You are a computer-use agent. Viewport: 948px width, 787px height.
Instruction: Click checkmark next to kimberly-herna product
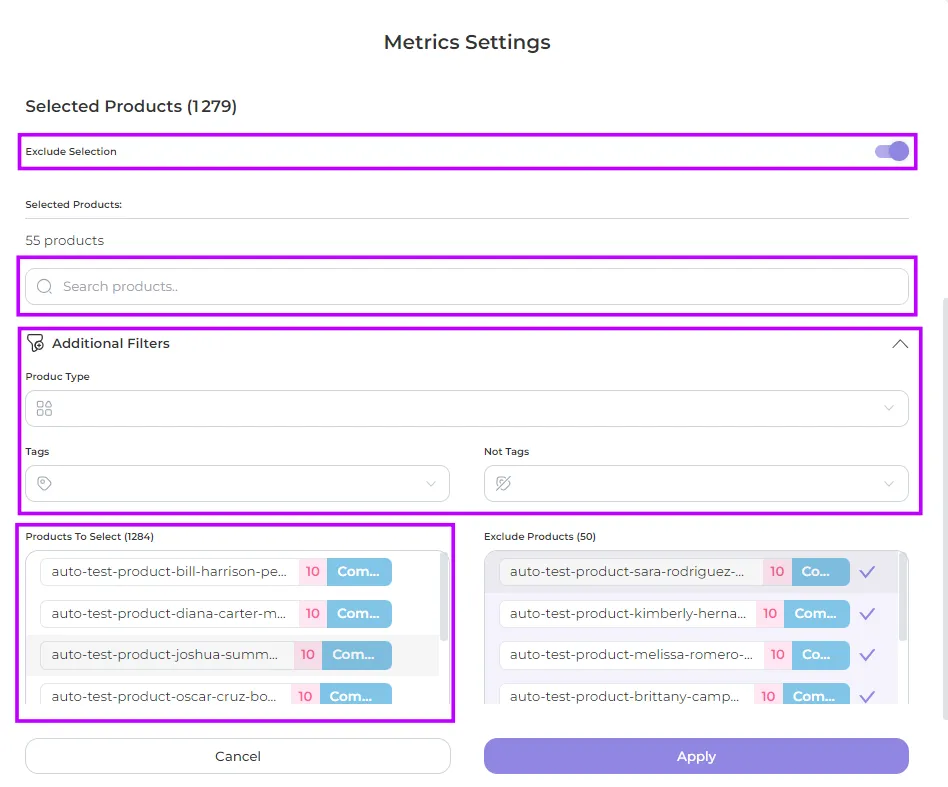coord(867,613)
